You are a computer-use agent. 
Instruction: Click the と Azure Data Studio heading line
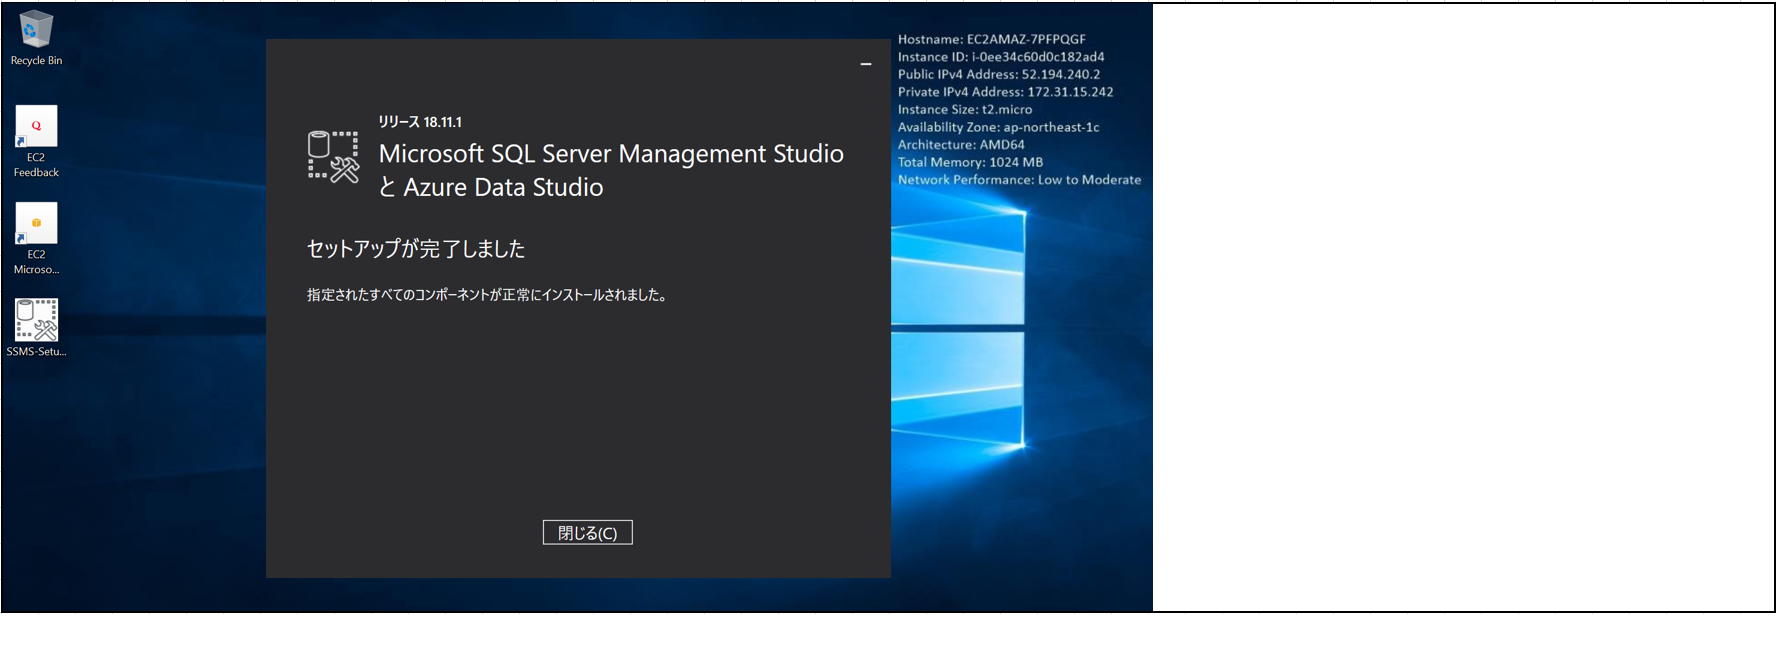491,187
